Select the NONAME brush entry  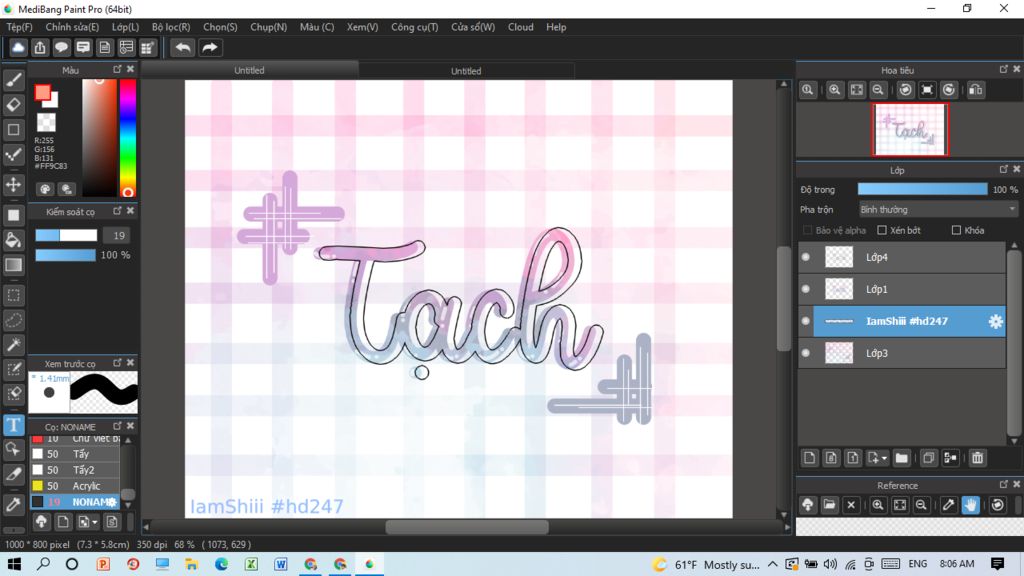click(75, 502)
